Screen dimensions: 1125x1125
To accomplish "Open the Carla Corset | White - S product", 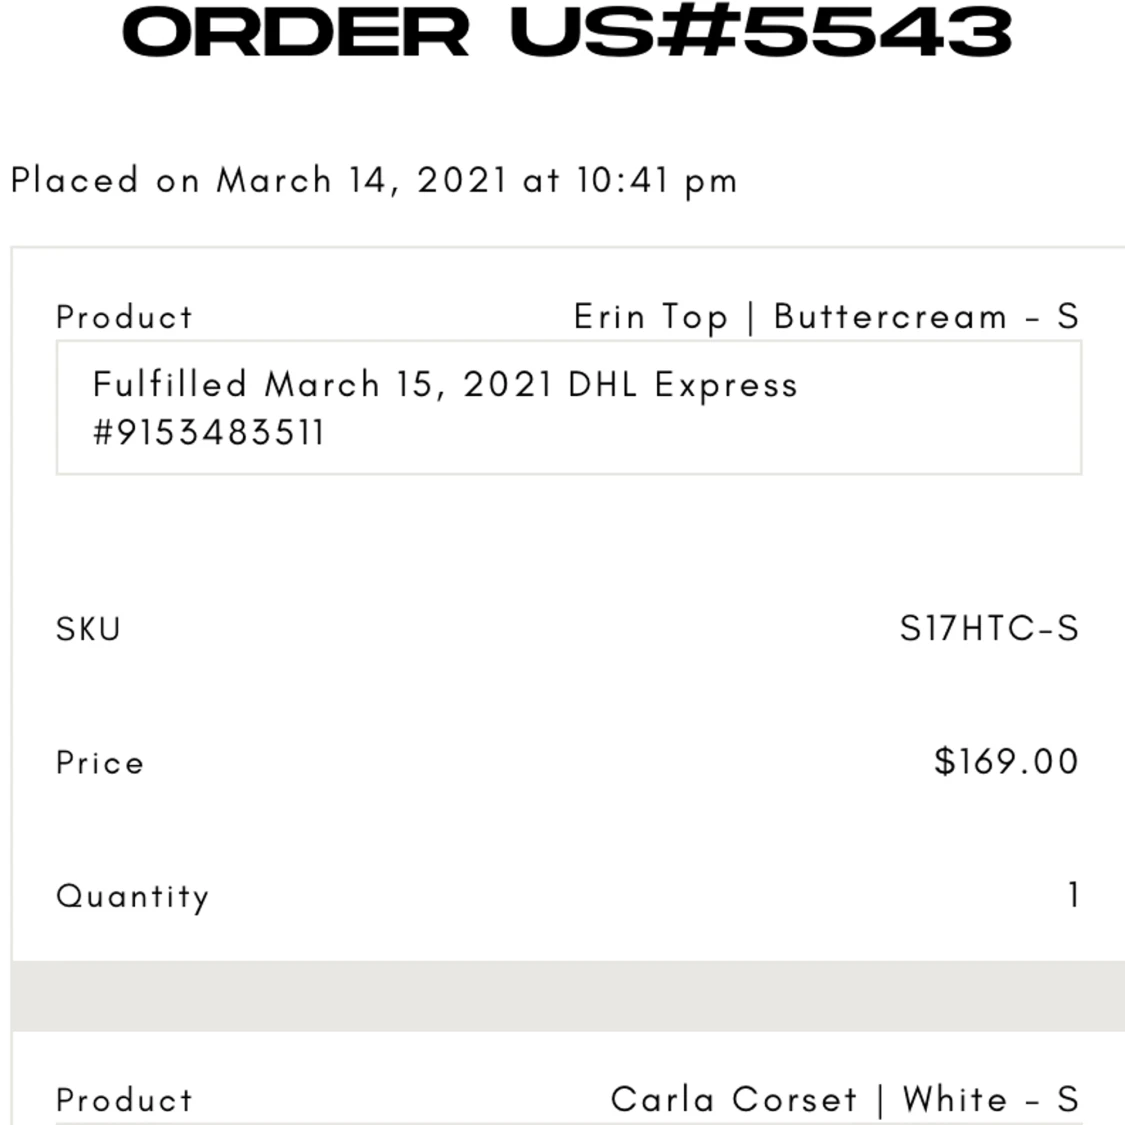I will point(844,1100).
